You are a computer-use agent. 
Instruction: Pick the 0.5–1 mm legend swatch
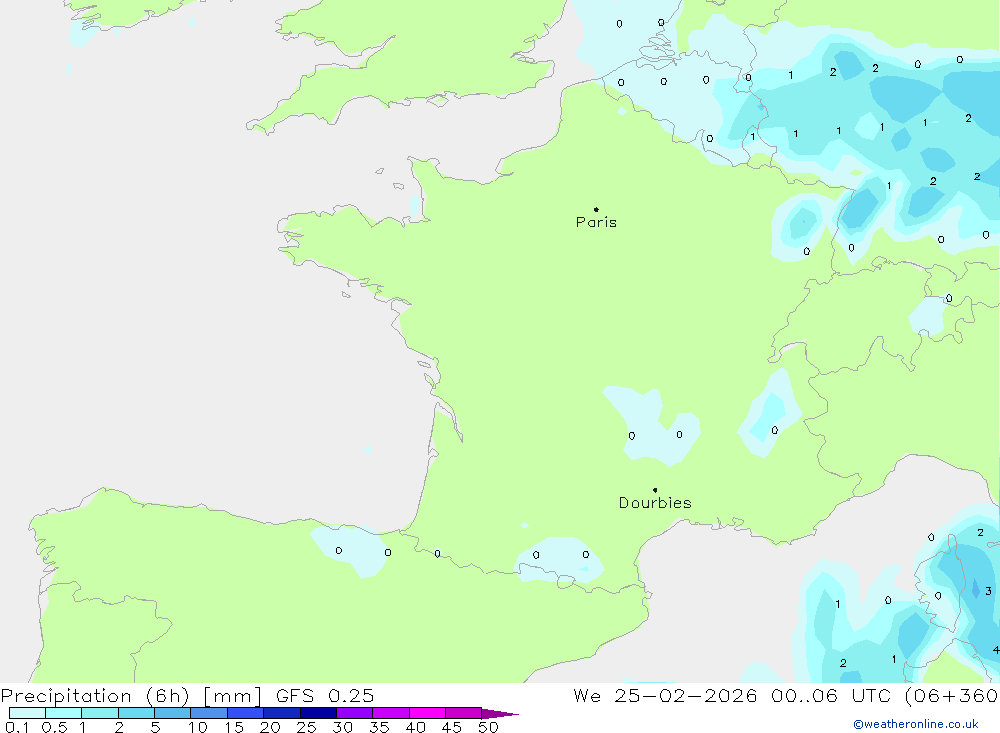[64, 713]
